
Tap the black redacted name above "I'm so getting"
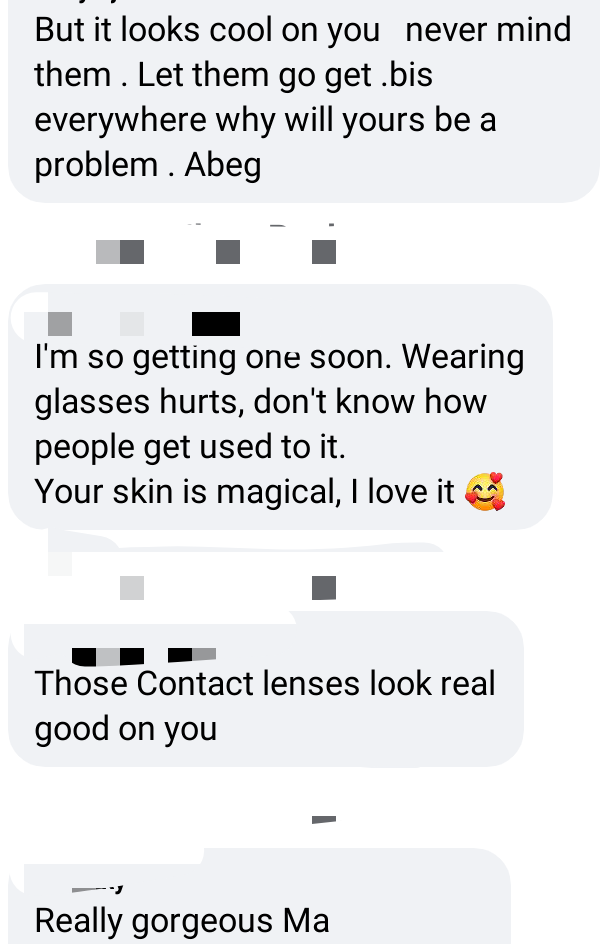[215, 324]
